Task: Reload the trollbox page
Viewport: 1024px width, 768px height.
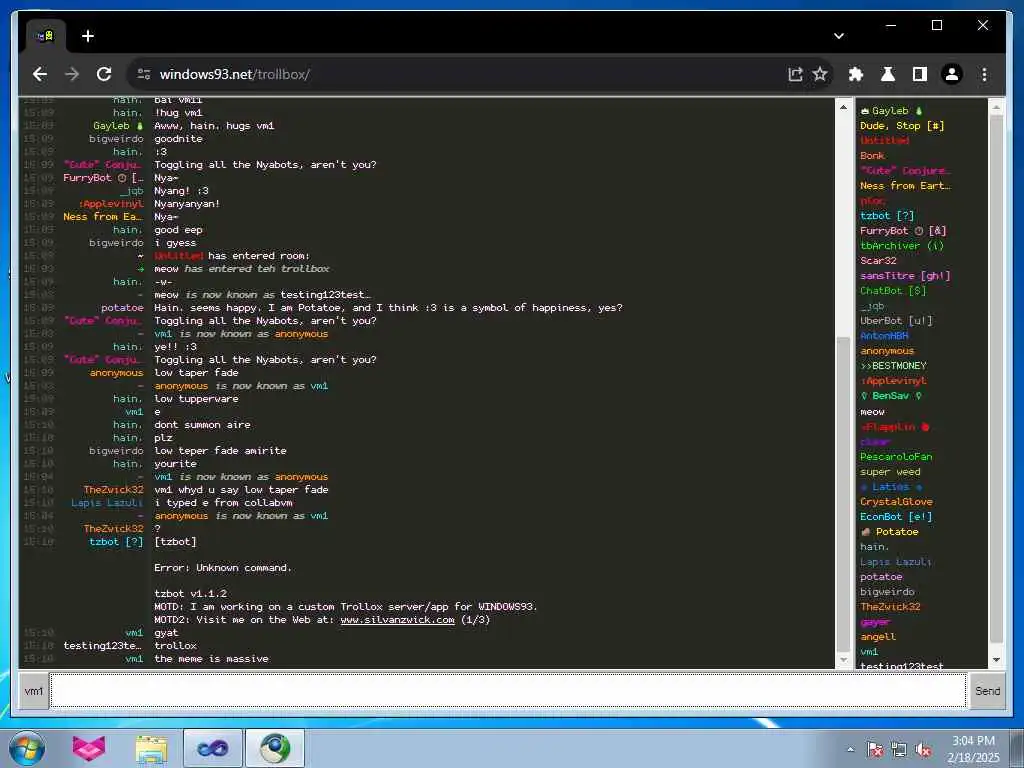Action: [x=104, y=74]
